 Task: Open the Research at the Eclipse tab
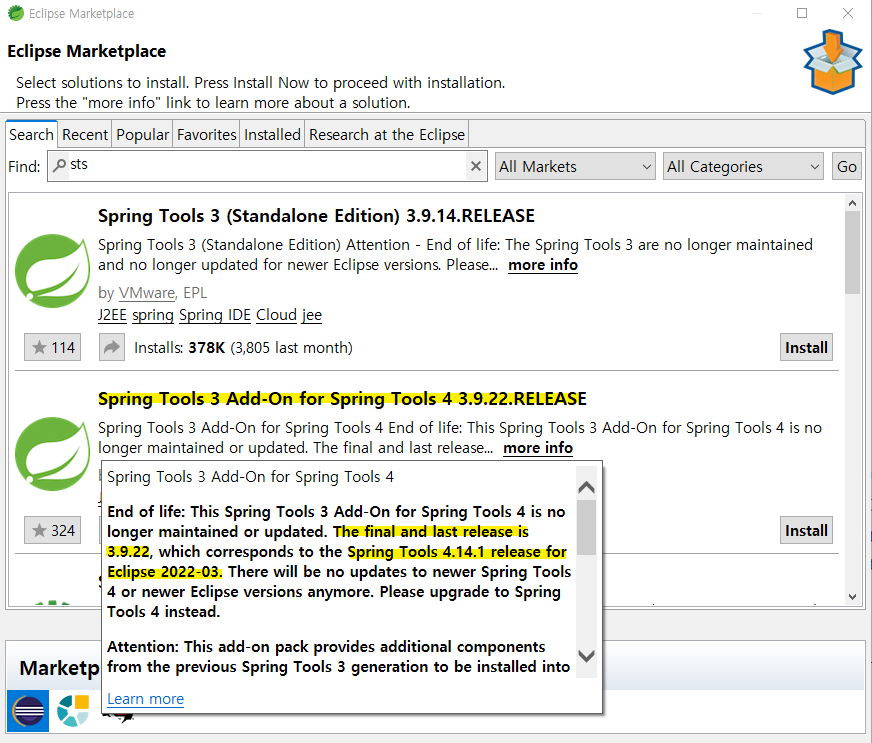387,135
